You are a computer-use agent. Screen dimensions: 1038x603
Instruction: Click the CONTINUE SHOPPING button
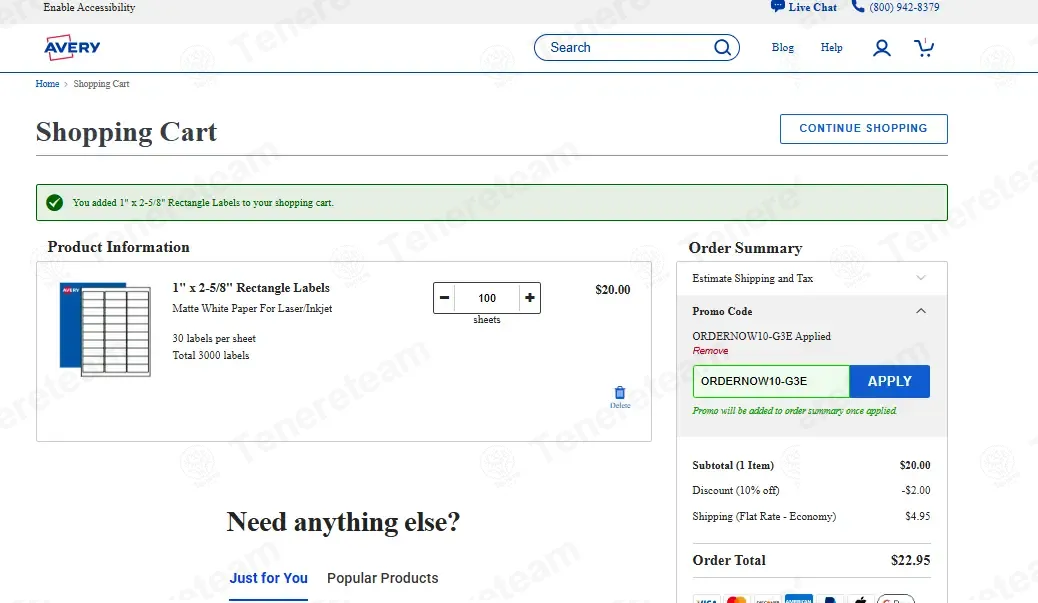point(863,128)
